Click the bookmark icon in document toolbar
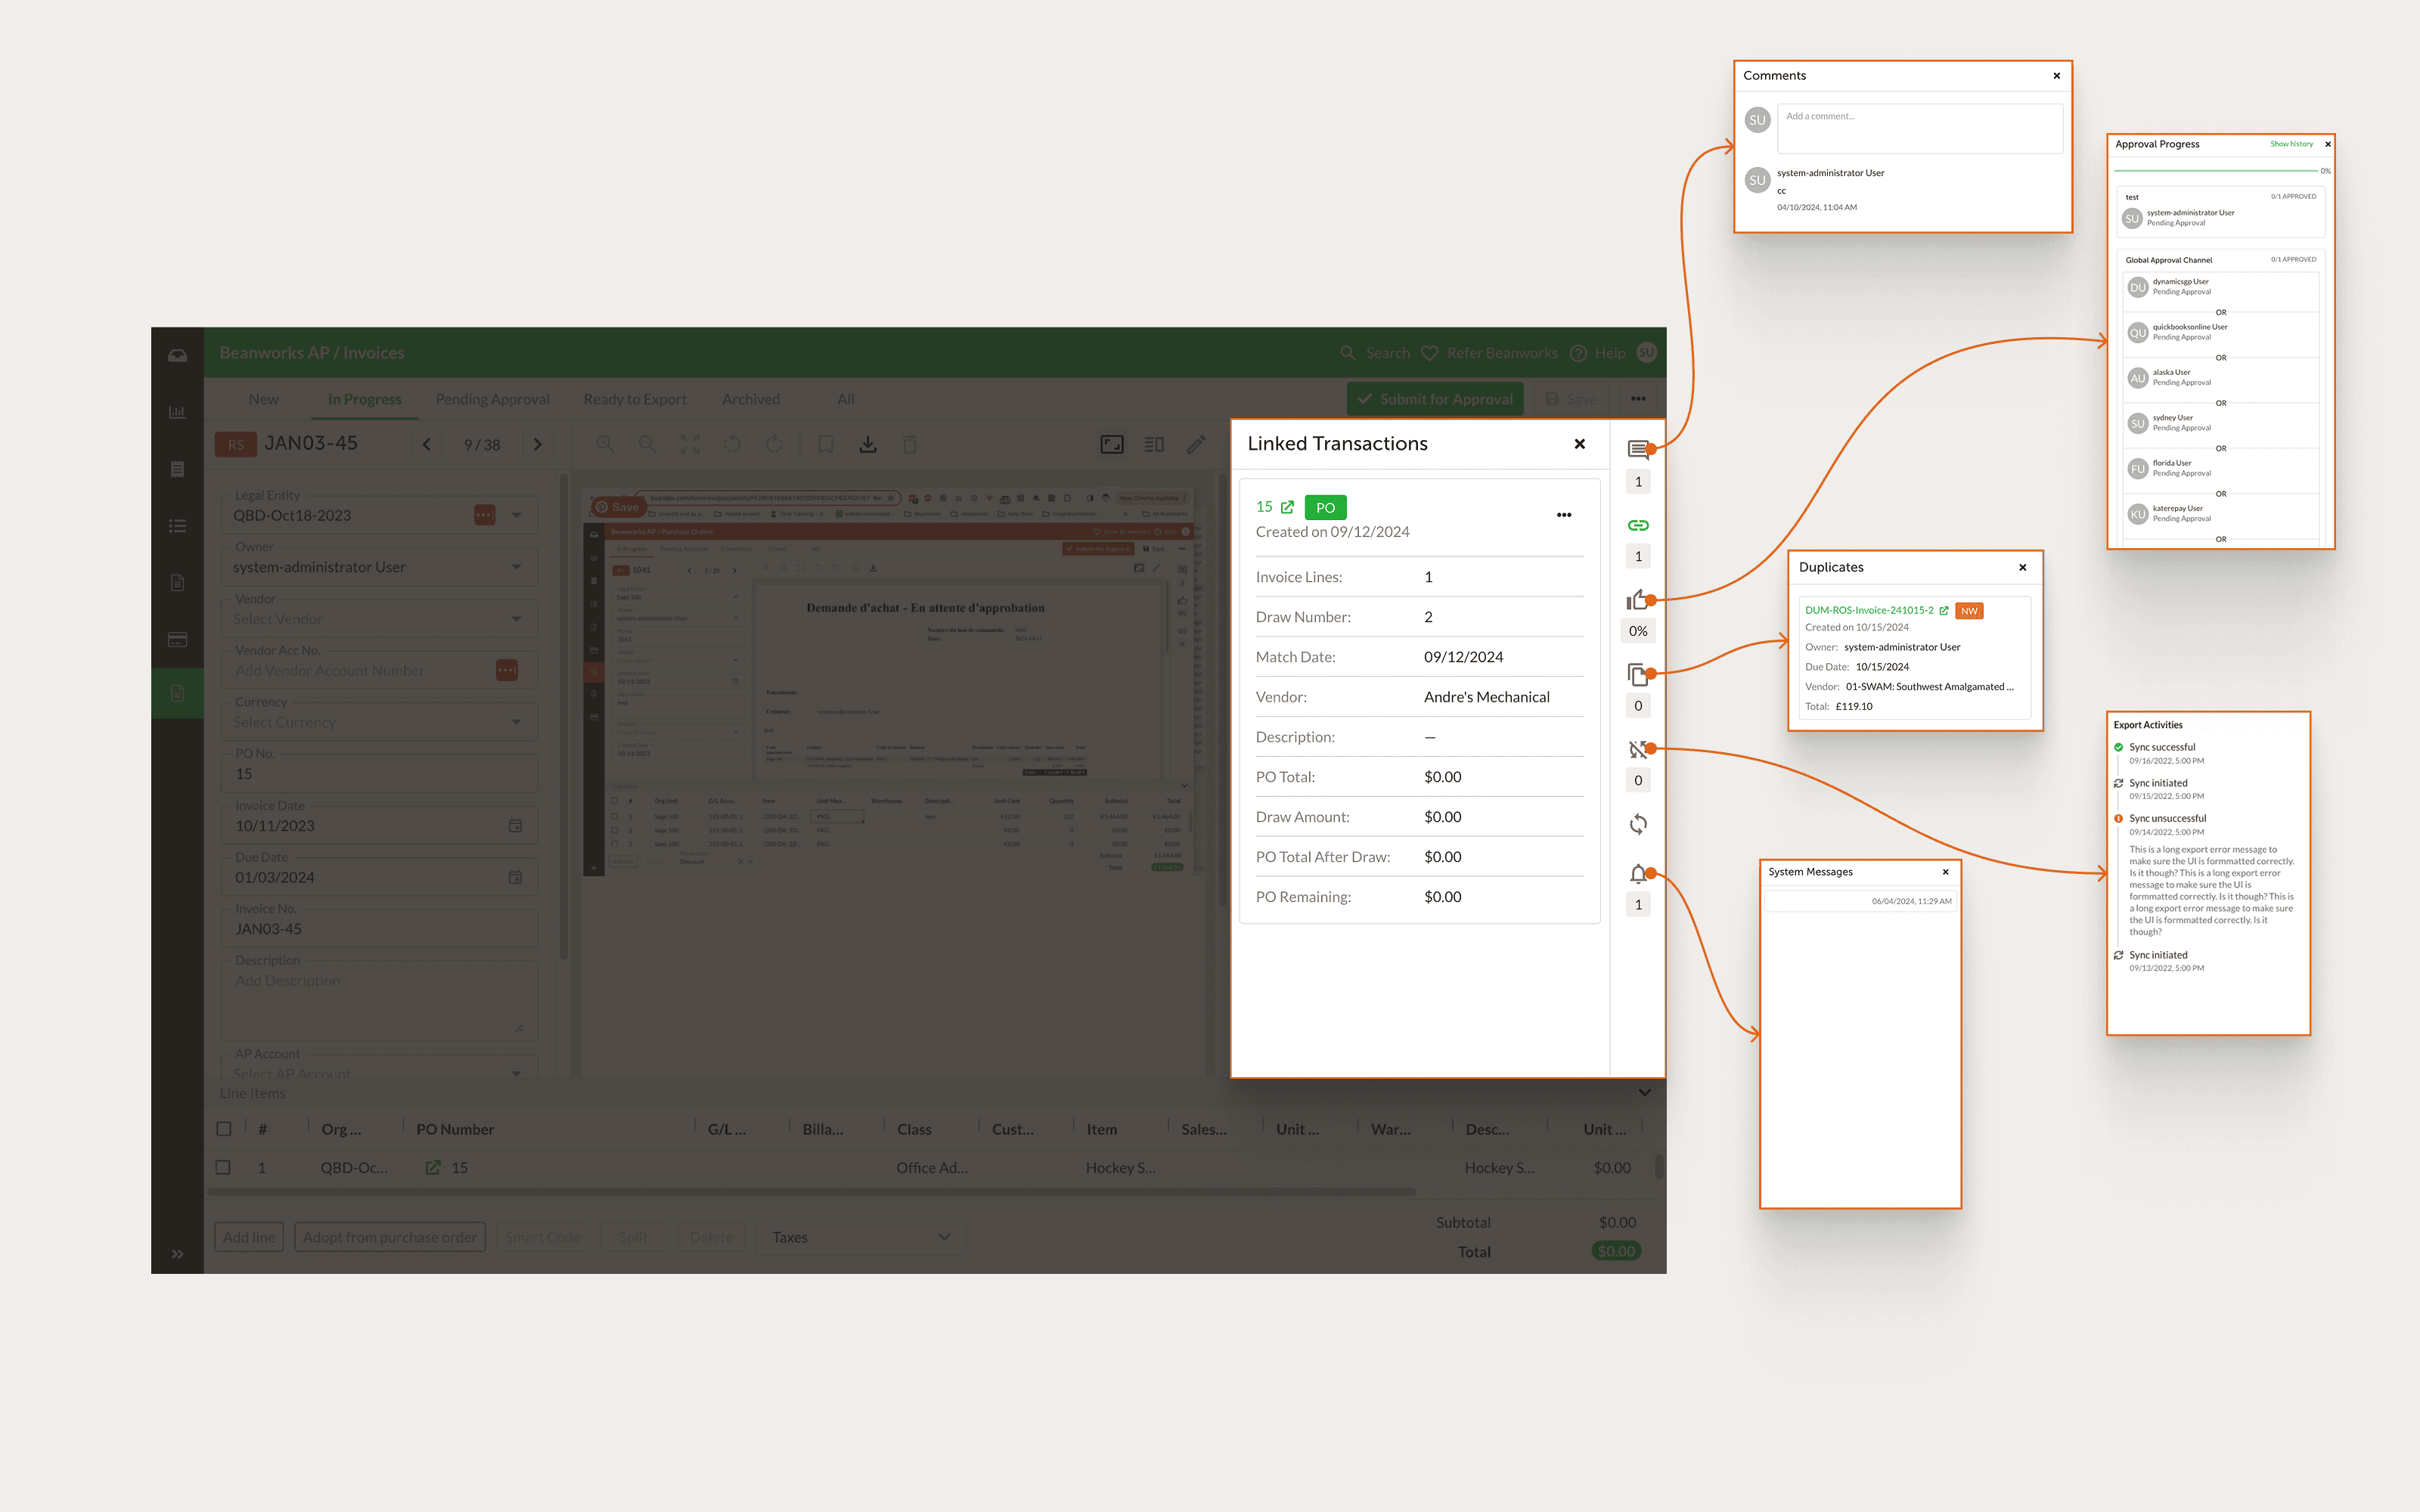The image size is (2420, 1512). point(826,444)
